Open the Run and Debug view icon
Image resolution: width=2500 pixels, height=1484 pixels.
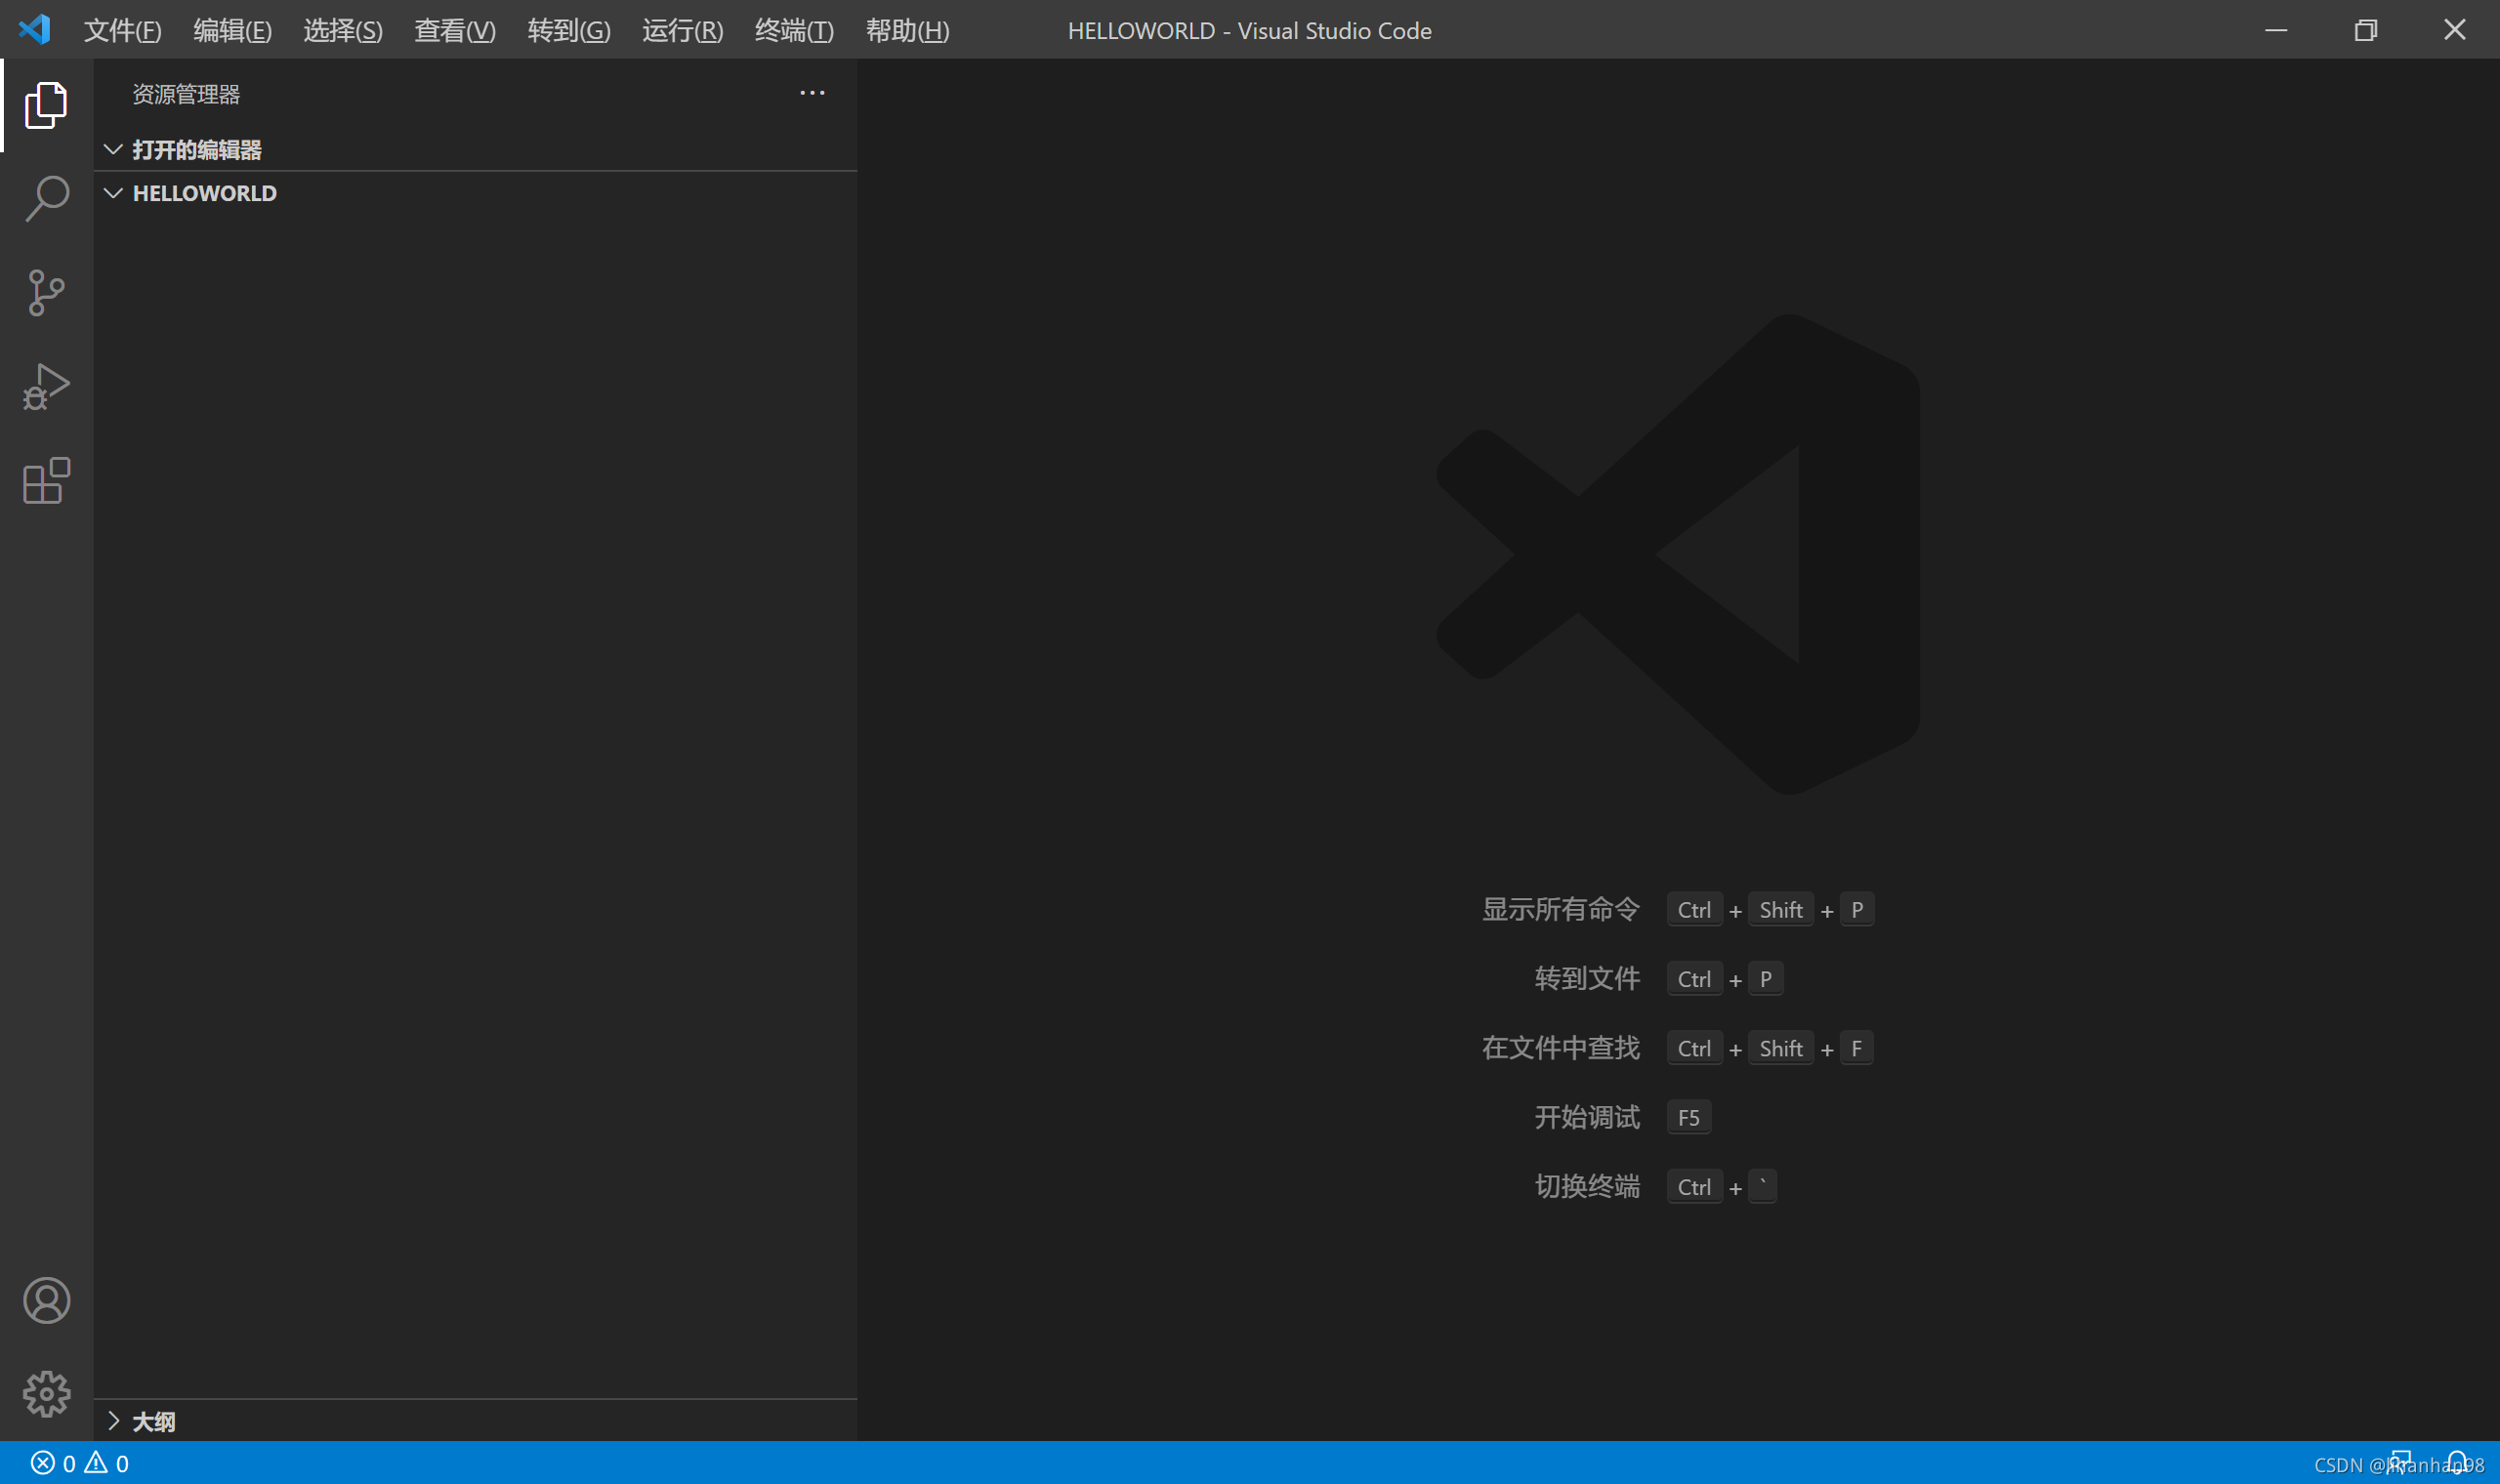46,387
